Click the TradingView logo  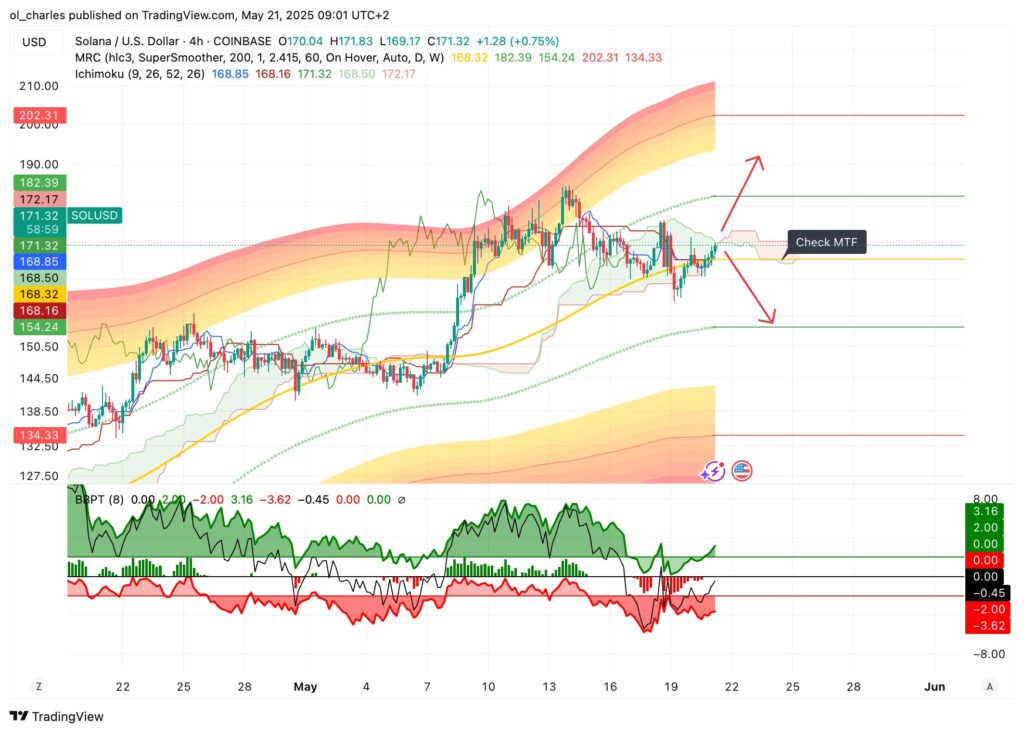tap(57, 716)
